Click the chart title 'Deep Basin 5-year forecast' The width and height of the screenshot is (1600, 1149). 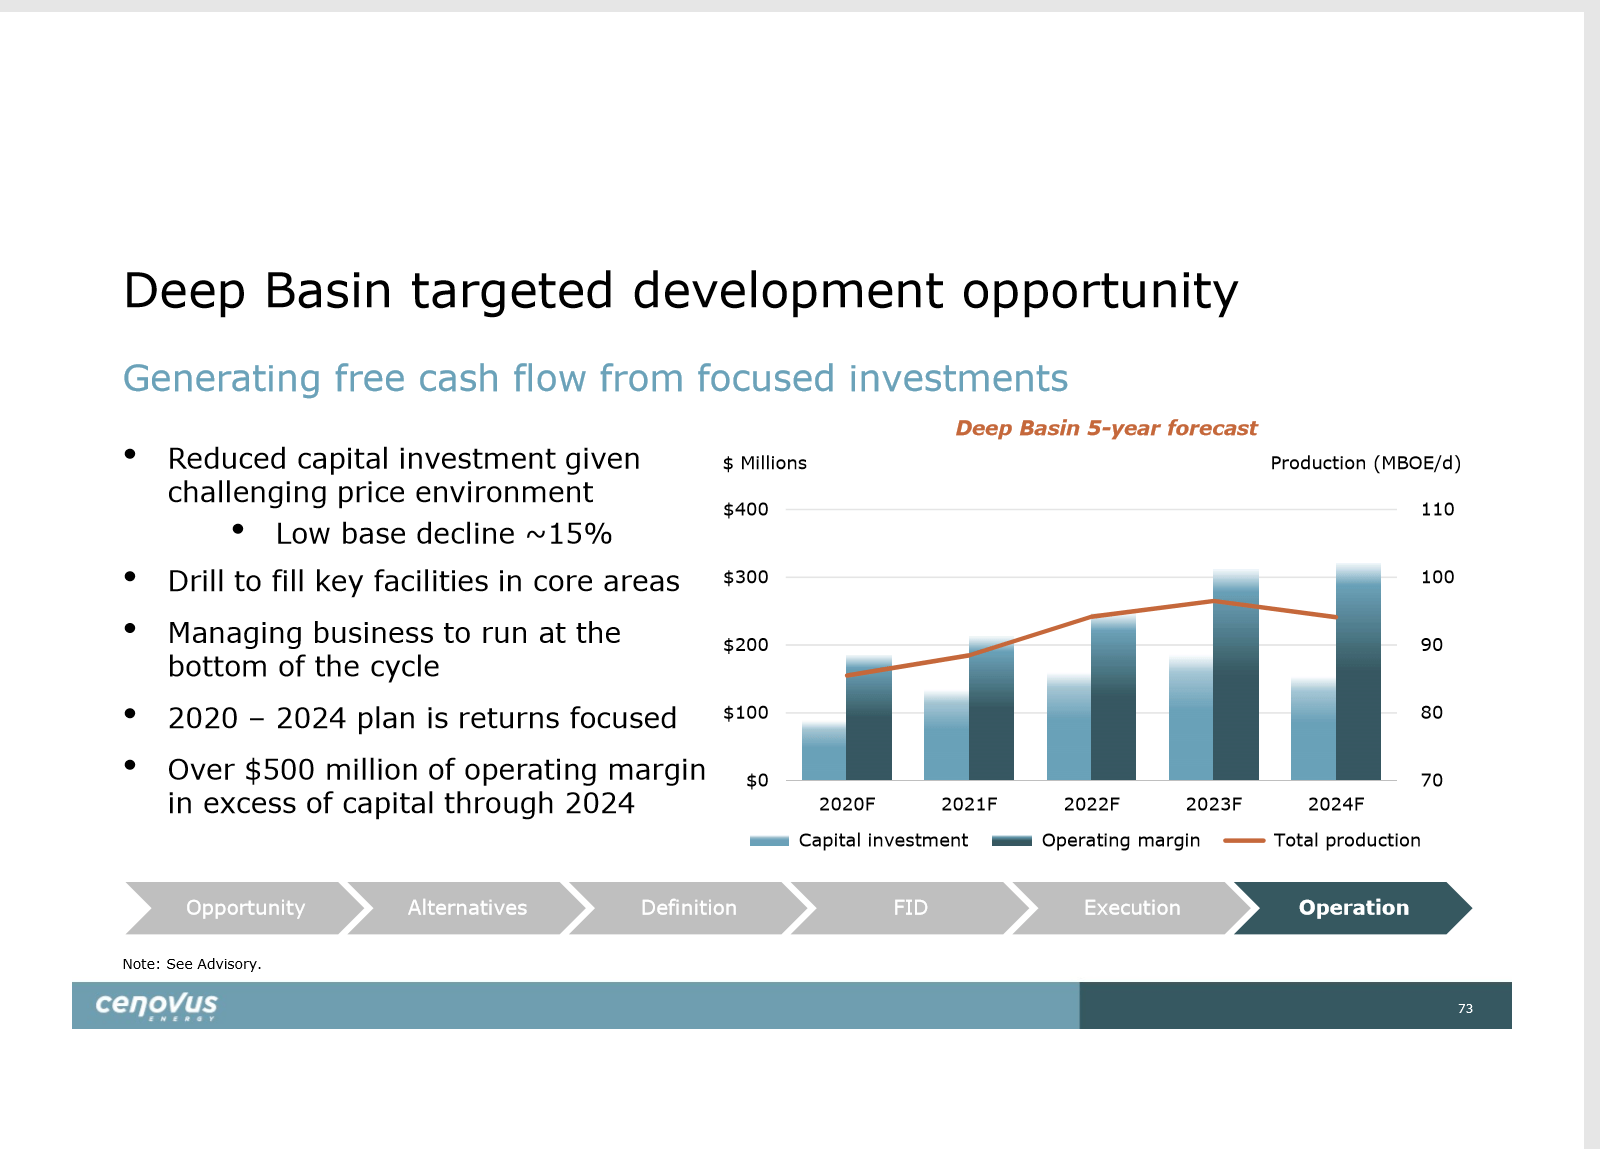click(x=1106, y=428)
